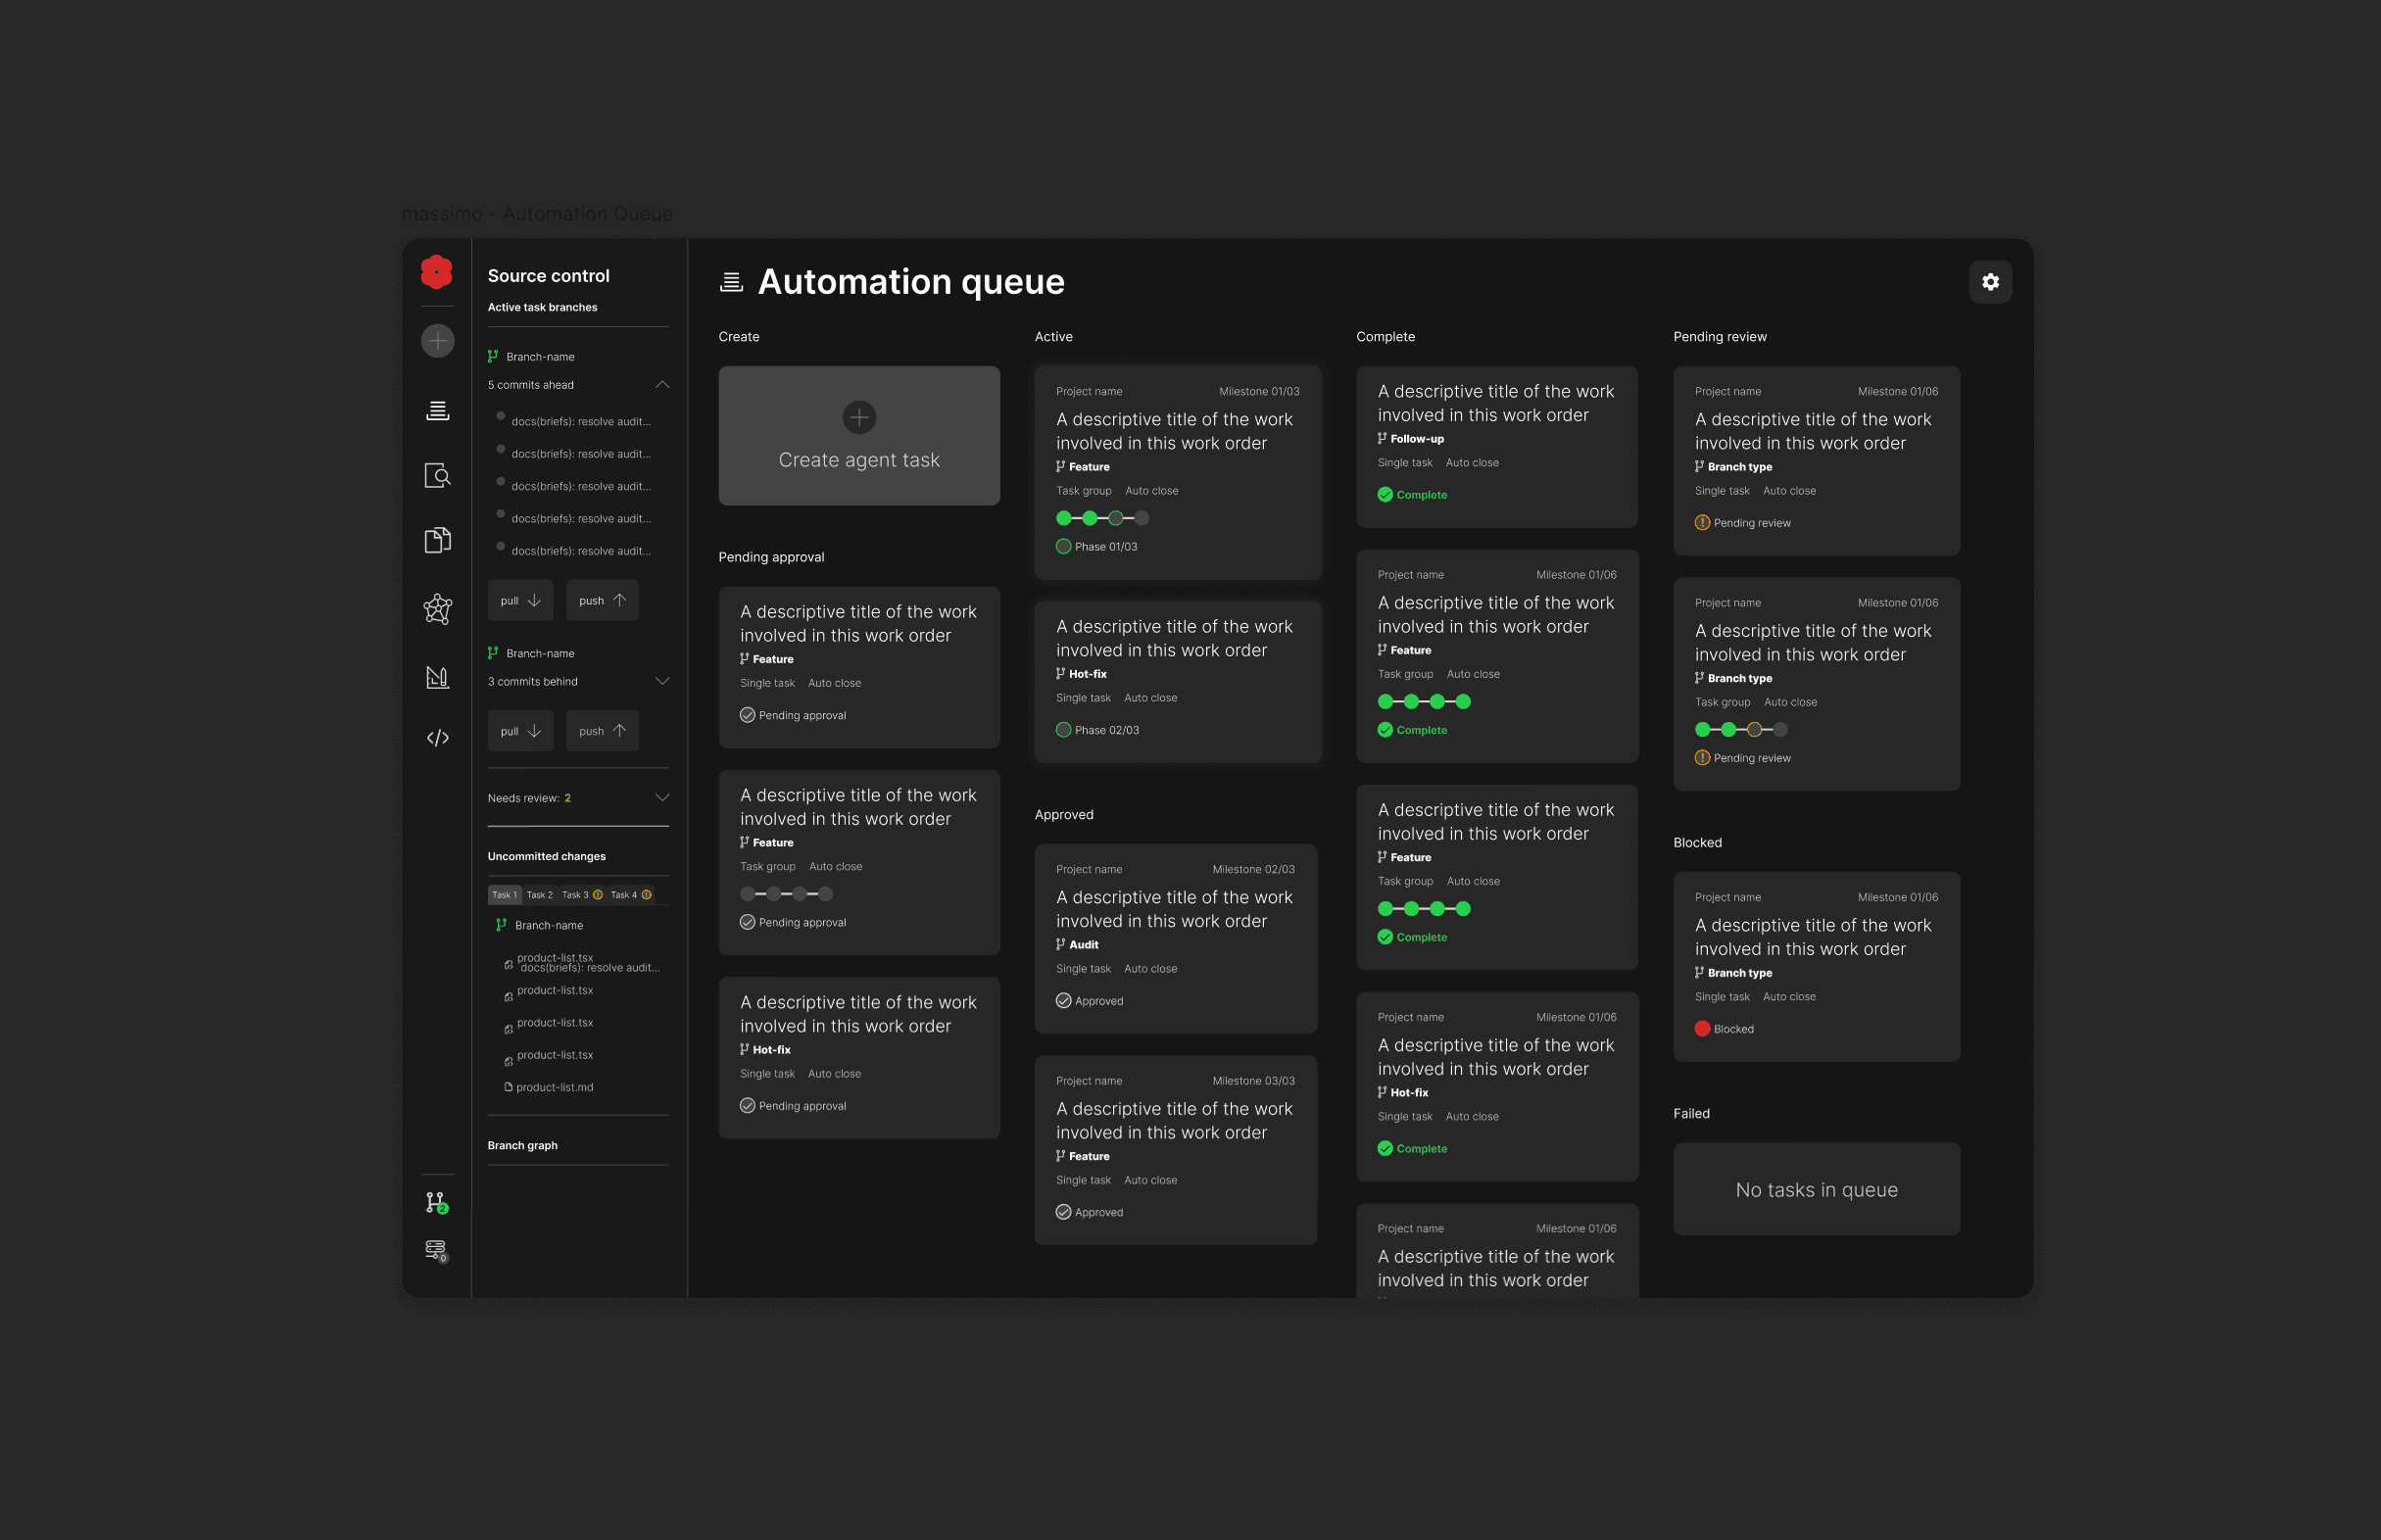Click file icon beside product-list.md
This screenshot has width=2381, height=1540.
(x=508, y=1087)
